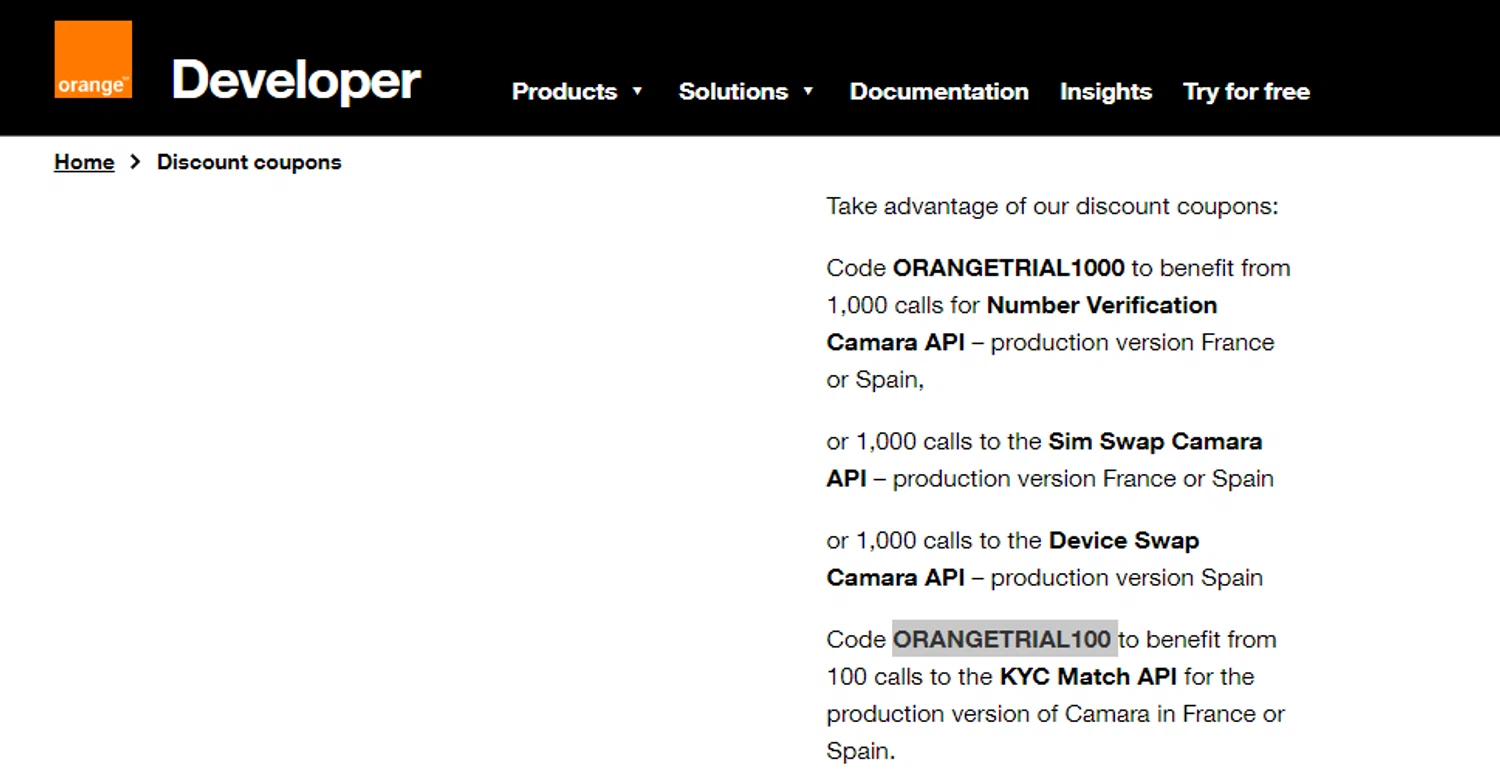The image size is (1500, 776).
Task: Select Try for free
Action: pos(1246,91)
